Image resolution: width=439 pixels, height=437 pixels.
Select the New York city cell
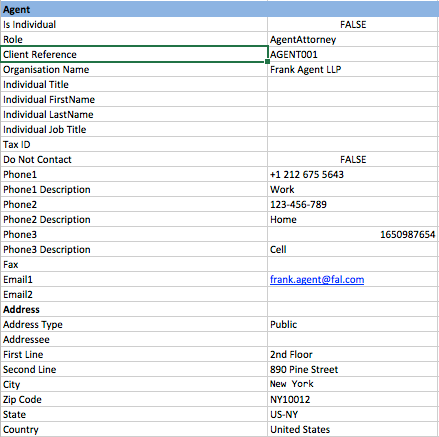click(353, 384)
